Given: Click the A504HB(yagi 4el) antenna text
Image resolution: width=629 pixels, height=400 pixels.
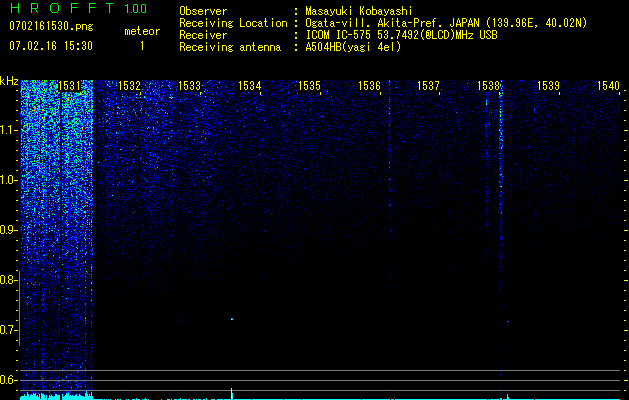Looking at the screenshot, I should tap(353, 47).
